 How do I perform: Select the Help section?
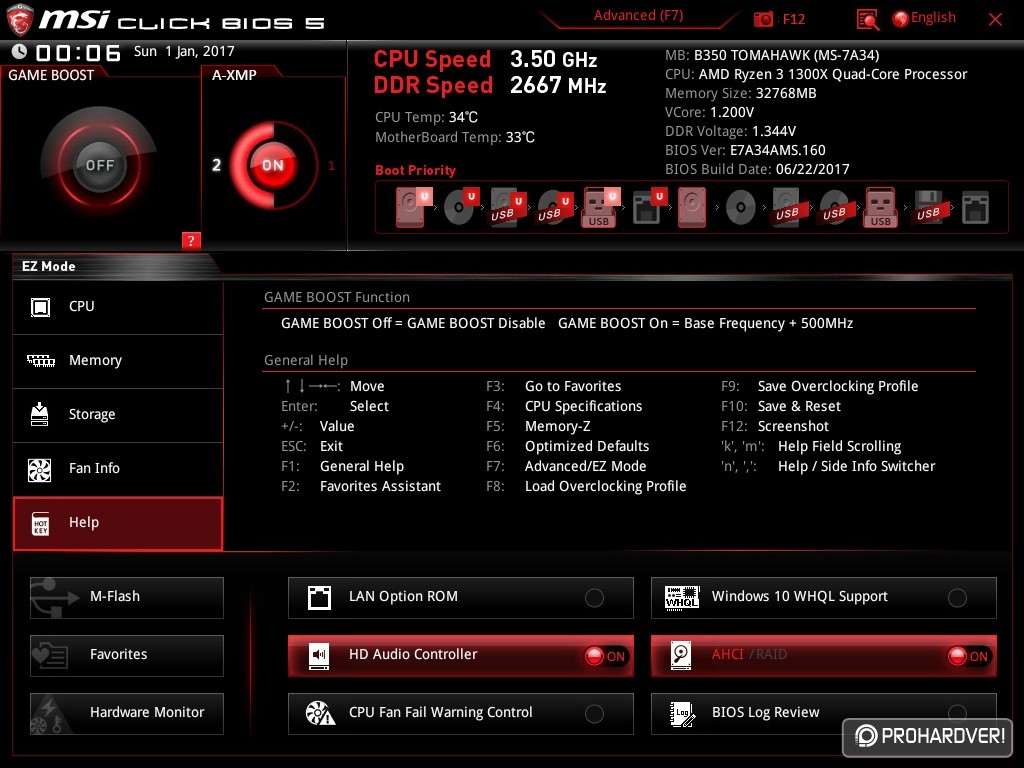(118, 524)
